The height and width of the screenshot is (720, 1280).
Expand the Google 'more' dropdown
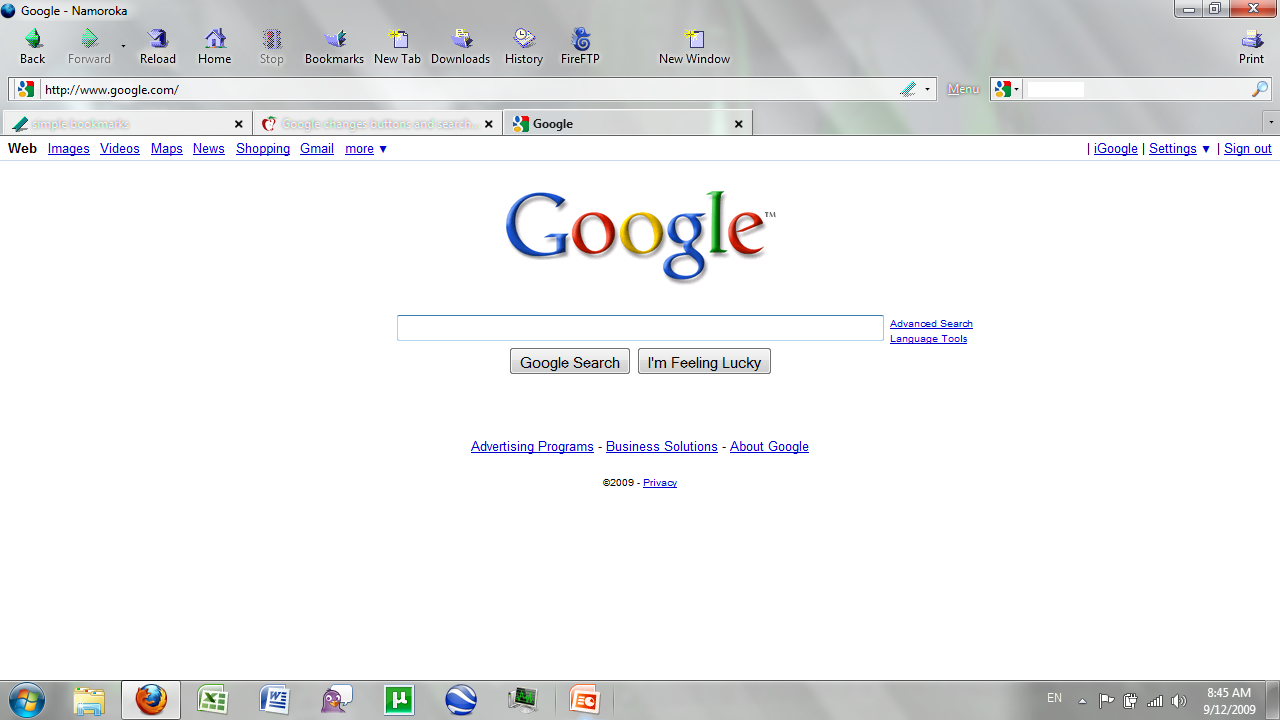pyautogui.click(x=366, y=149)
